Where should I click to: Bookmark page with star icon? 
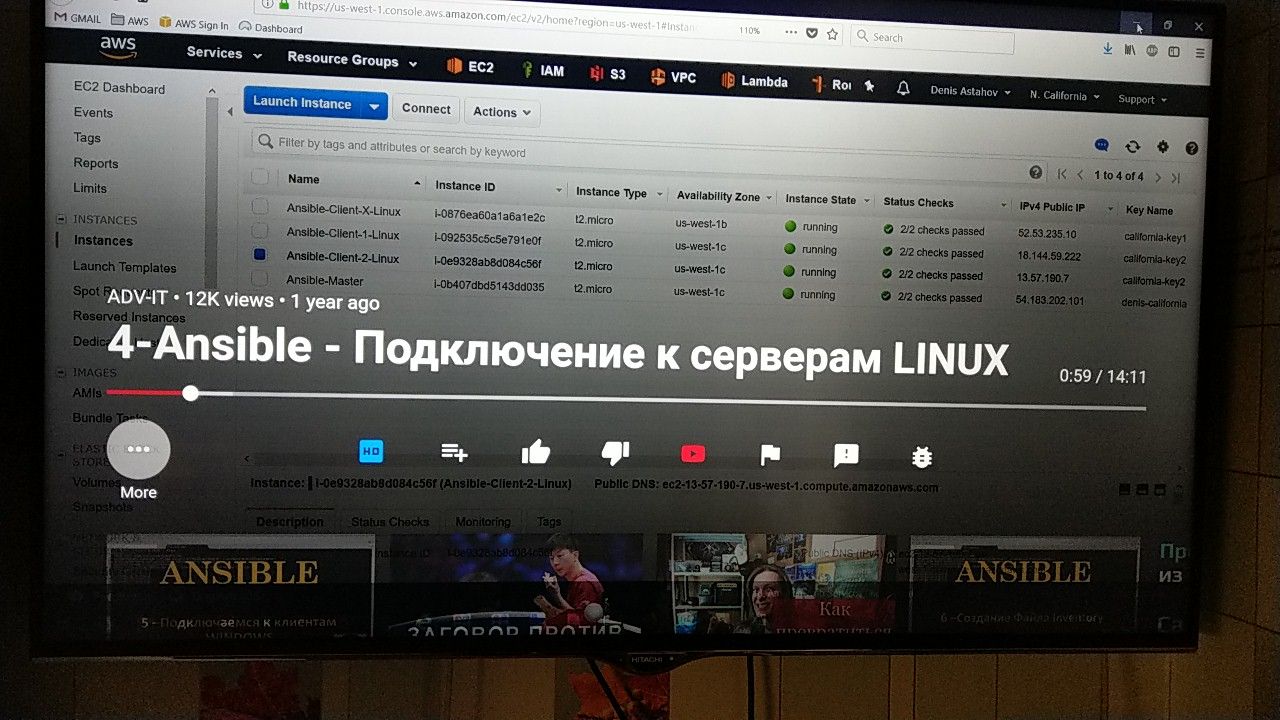pos(831,33)
